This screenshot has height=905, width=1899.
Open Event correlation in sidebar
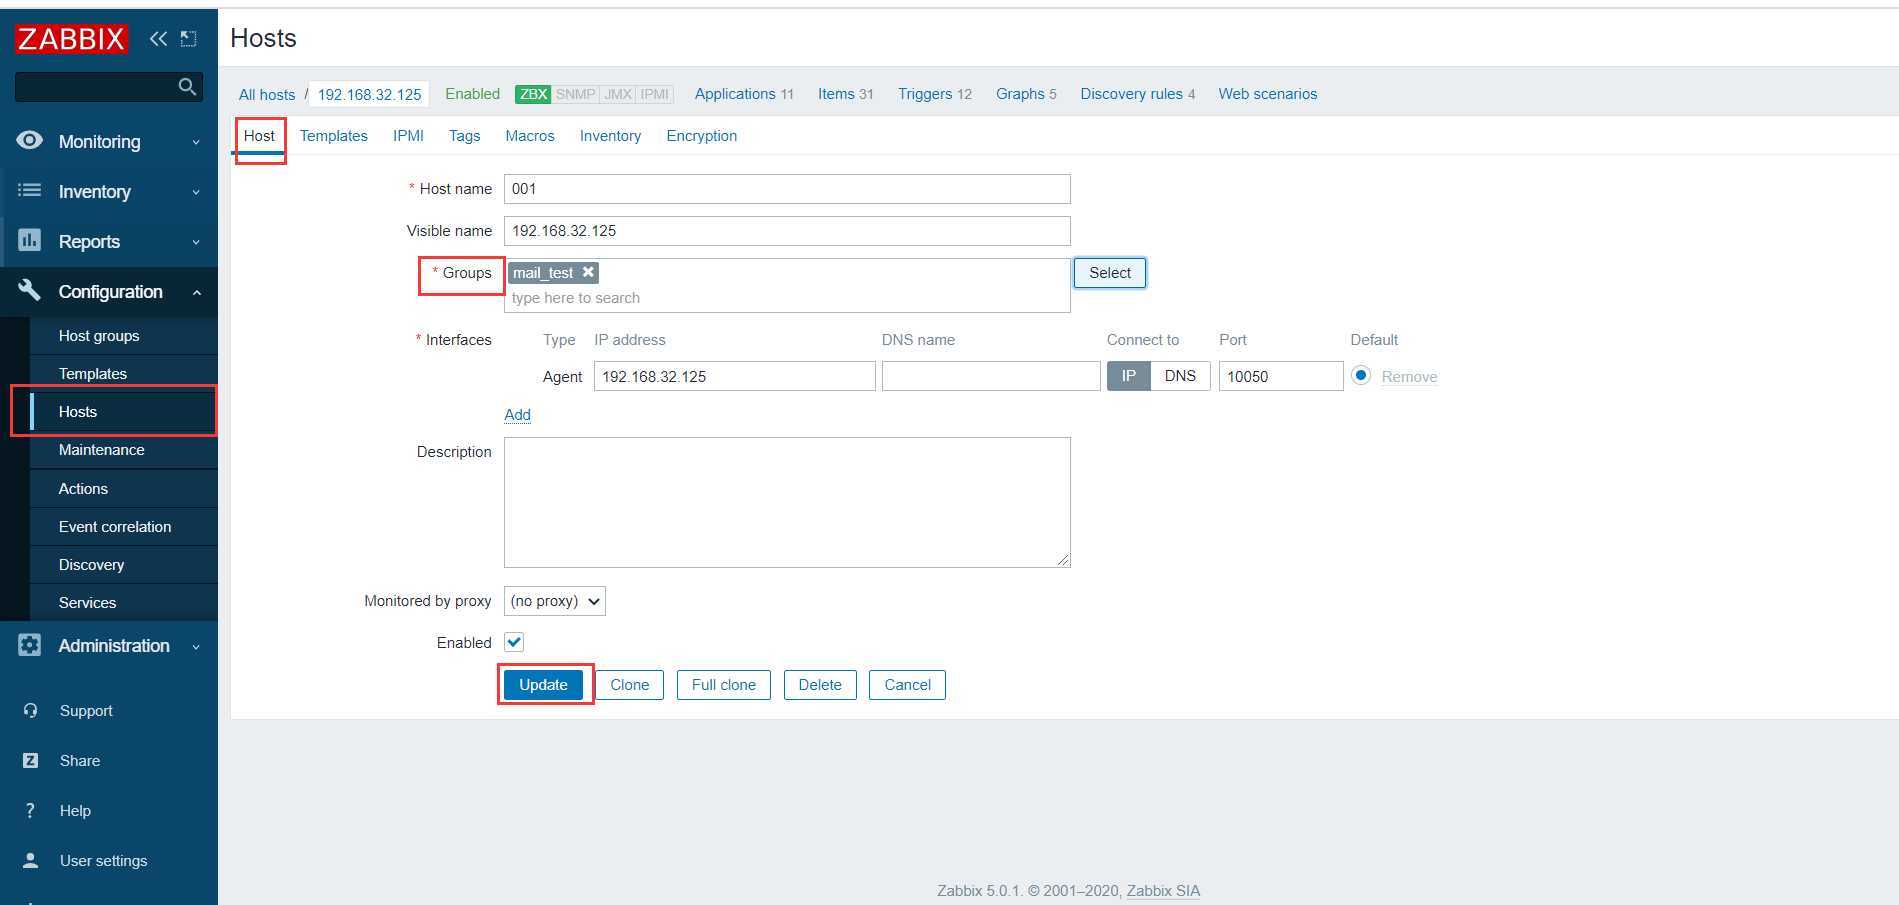[x=124, y=527]
